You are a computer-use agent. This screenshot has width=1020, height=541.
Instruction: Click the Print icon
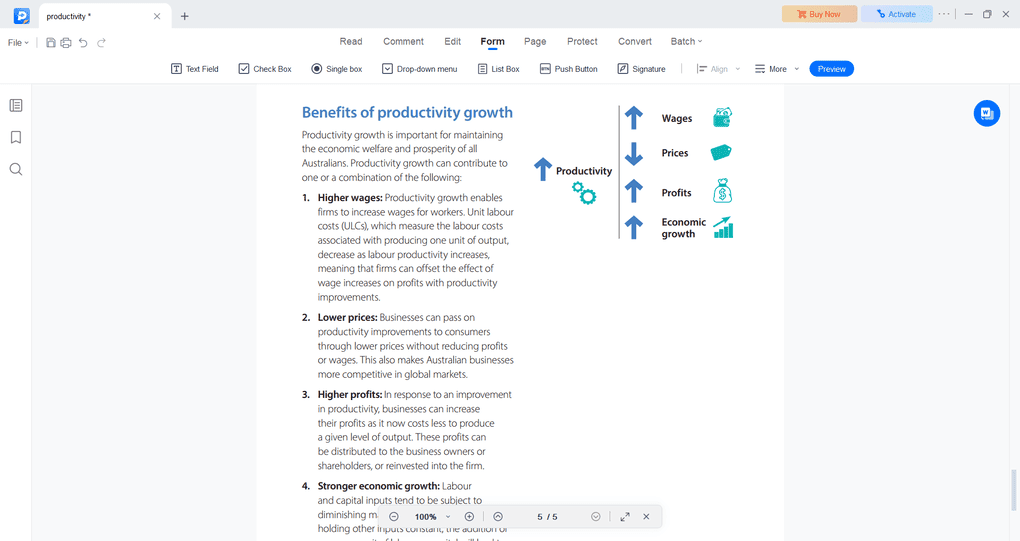[66, 43]
